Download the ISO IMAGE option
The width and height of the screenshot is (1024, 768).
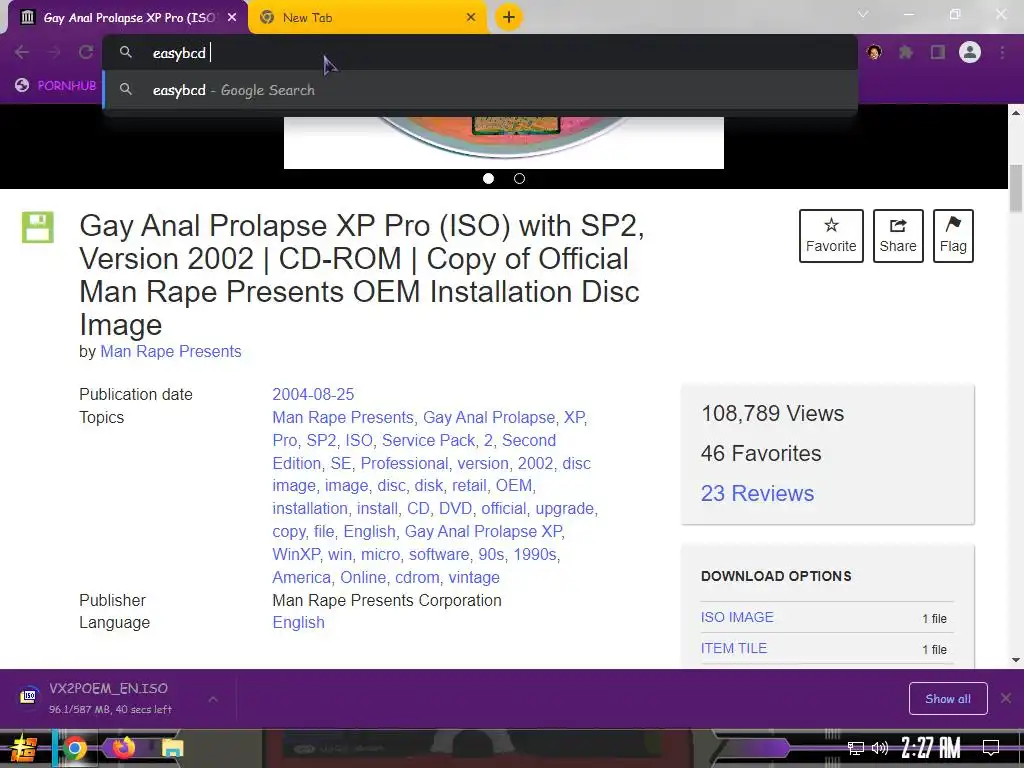737,617
